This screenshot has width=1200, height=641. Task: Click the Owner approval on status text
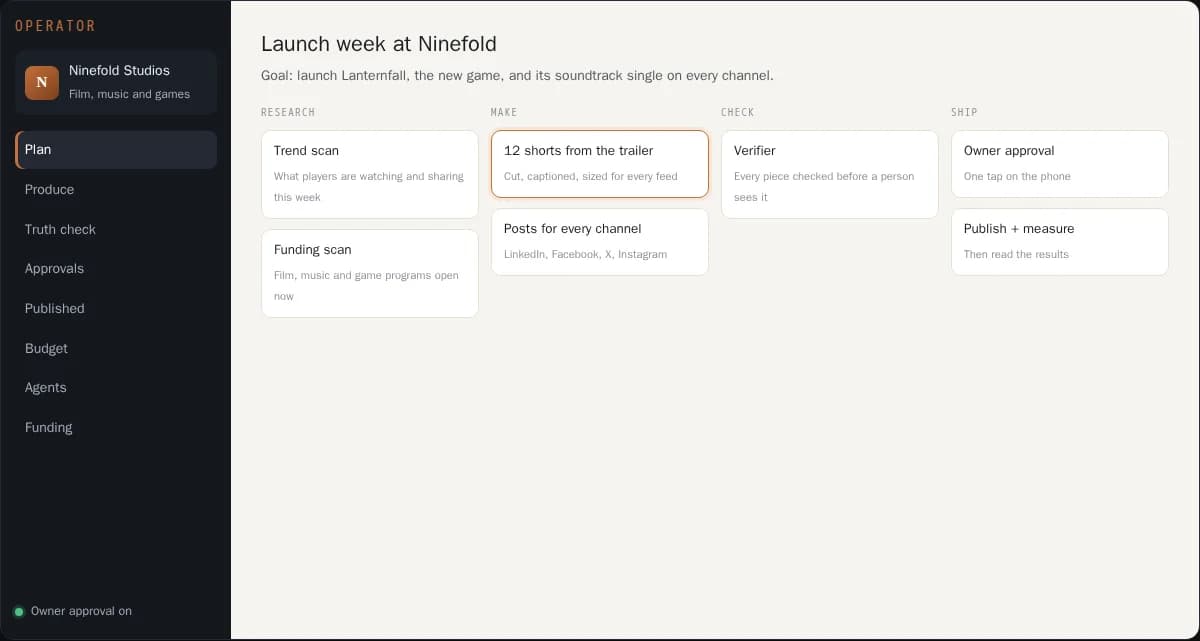click(x=81, y=611)
